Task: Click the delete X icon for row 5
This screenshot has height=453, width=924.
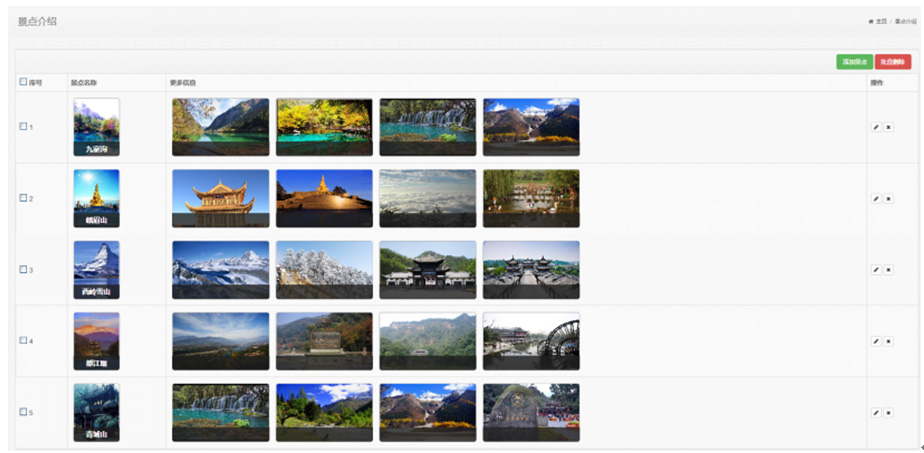Action: [x=889, y=412]
